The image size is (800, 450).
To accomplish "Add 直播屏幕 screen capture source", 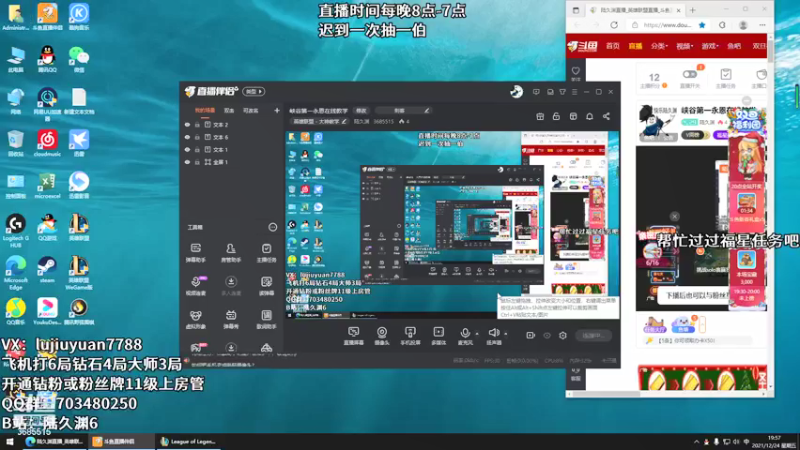I will point(353,336).
